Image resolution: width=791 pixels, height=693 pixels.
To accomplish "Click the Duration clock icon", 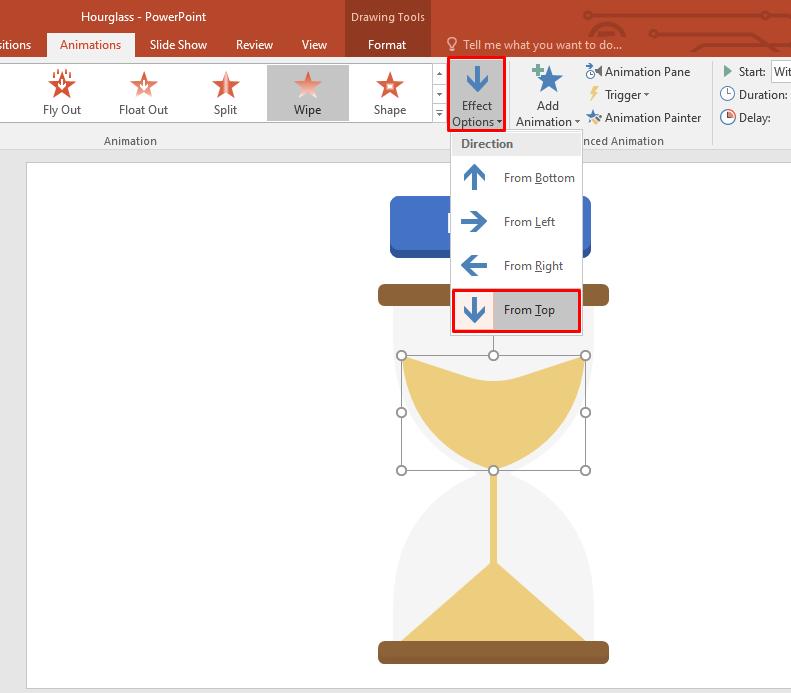I will click(727, 94).
